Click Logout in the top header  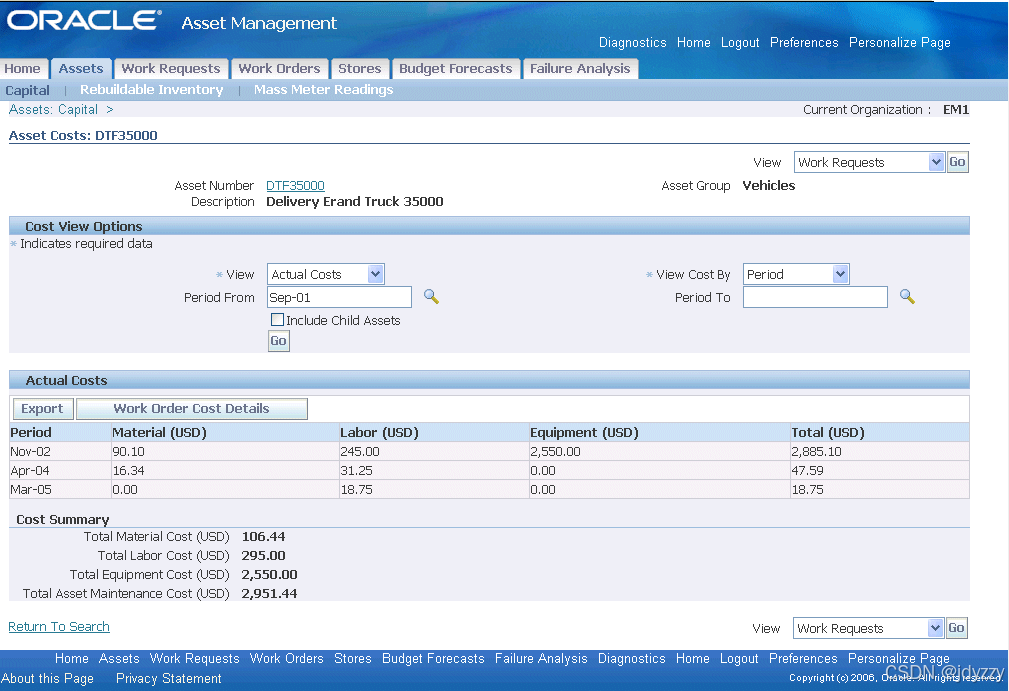pyautogui.click(x=740, y=42)
